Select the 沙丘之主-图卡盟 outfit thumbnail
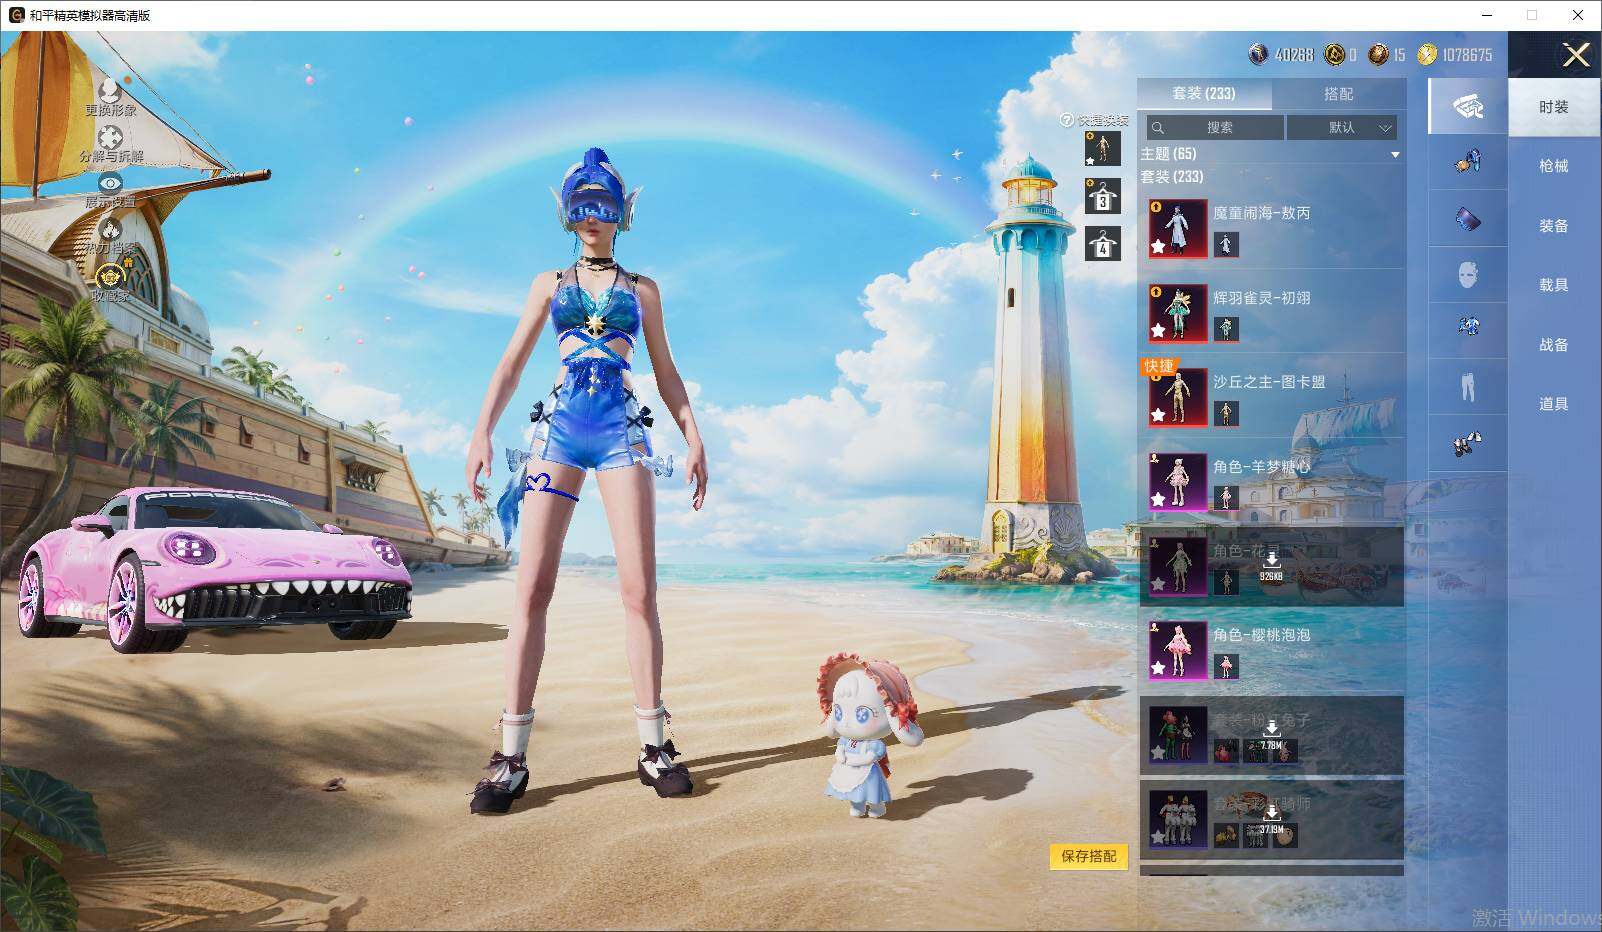 1178,397
